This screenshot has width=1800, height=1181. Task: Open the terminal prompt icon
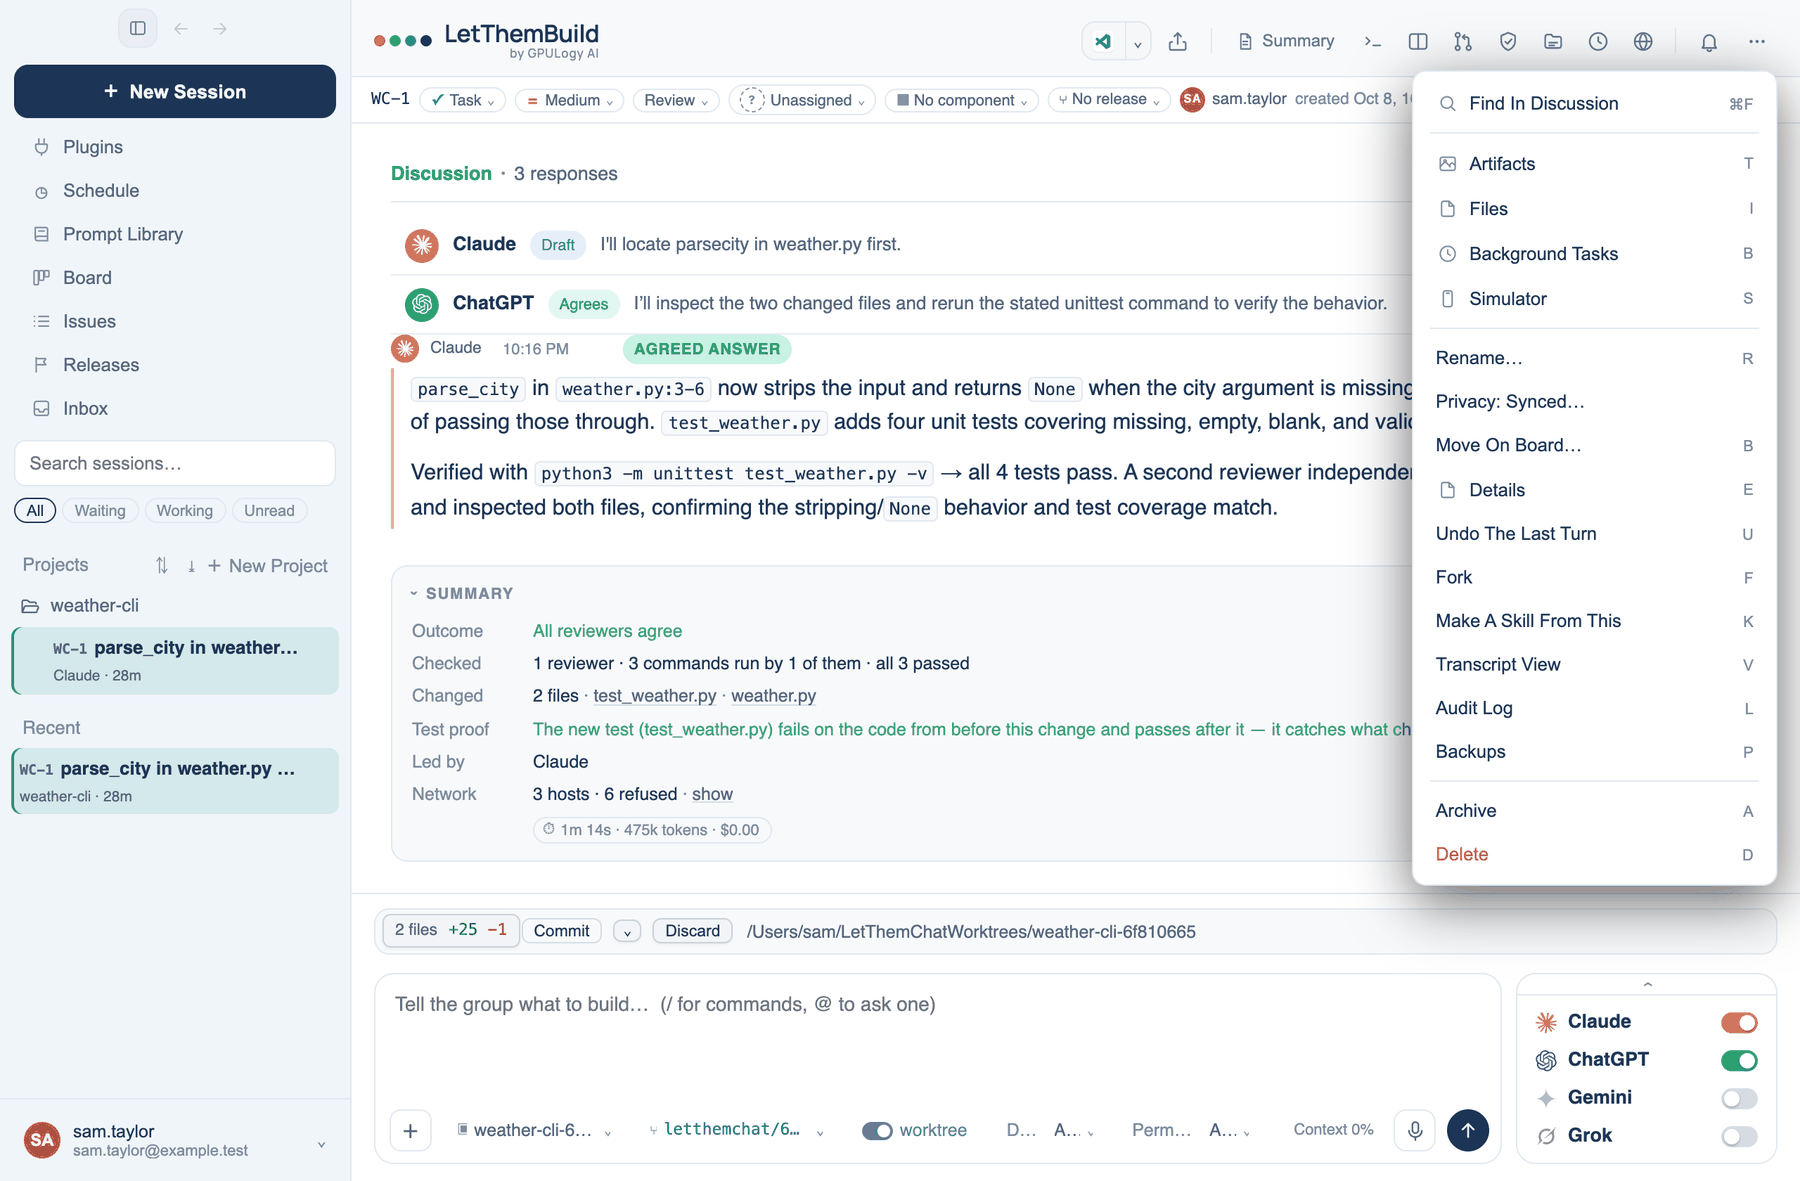coord(1373,42)
